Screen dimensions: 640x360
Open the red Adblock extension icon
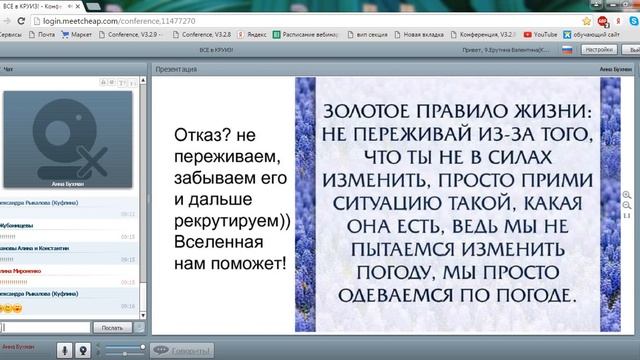click(x=602, y=21)
